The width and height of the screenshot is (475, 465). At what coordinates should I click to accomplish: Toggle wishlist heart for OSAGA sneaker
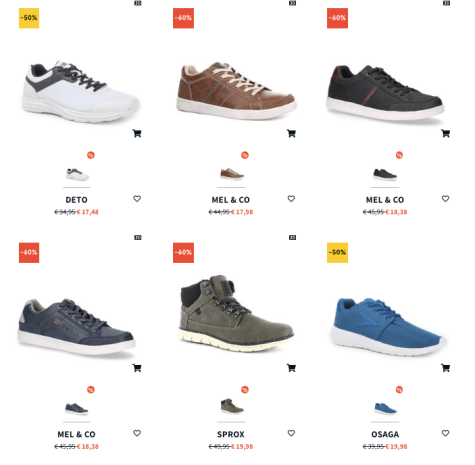pyautogui.click(x=446, y=433)
